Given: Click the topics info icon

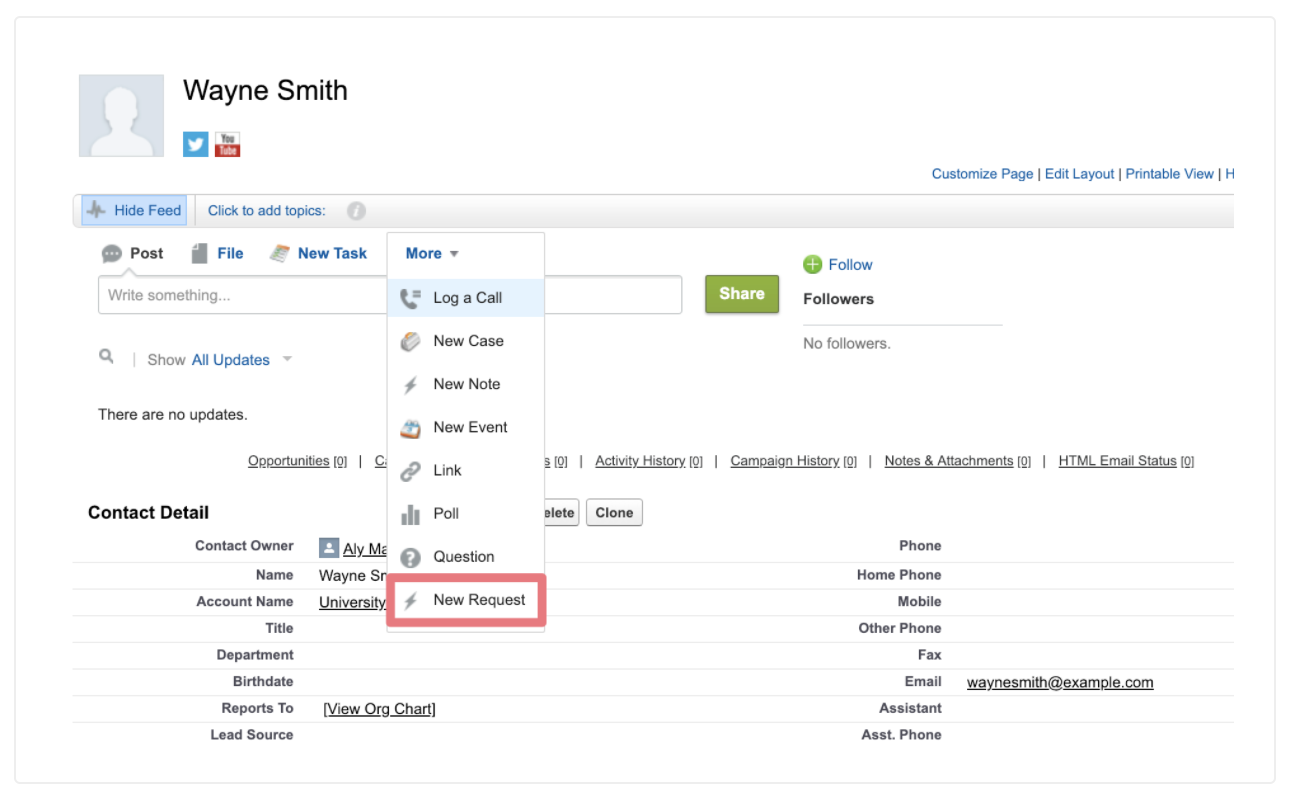Looking at the screenshot, I should point(356,211).
